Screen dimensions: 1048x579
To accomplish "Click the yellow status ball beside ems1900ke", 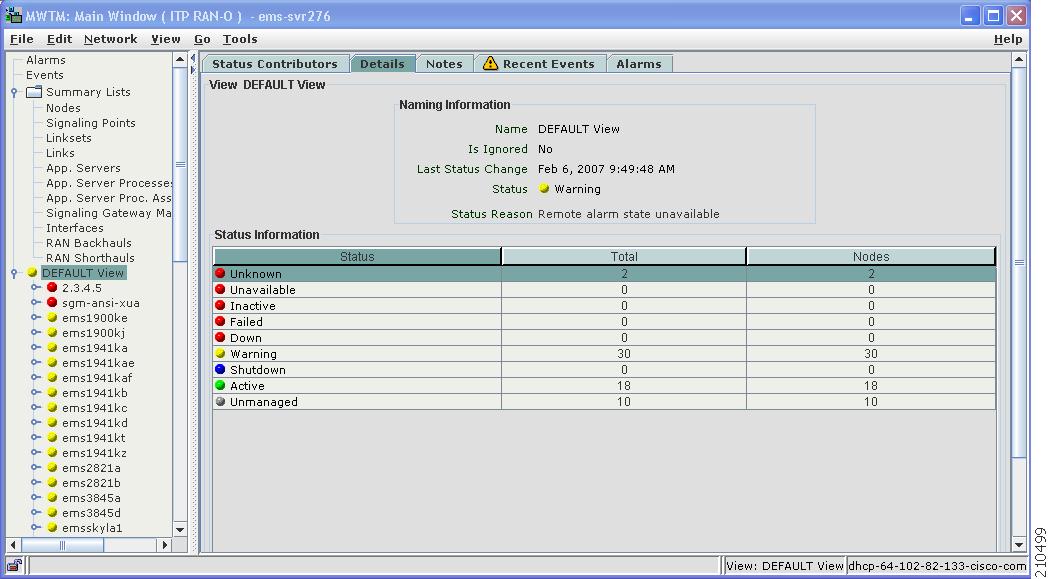I will pyautogui.click(x=52, y=318).
